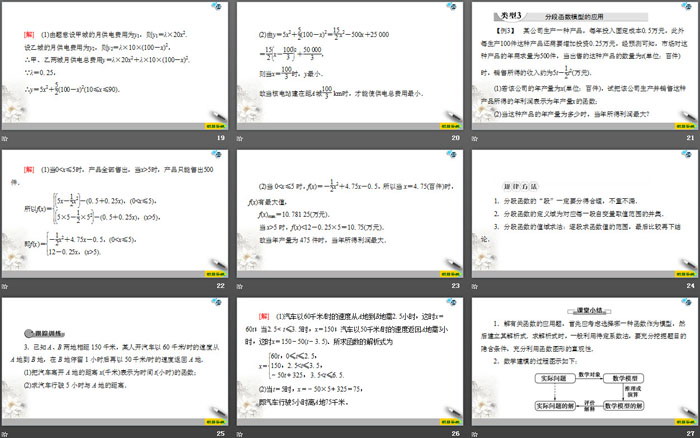Click the pen icon on slide 23
This screenshot has width=700, height=438.
point(453,264)
